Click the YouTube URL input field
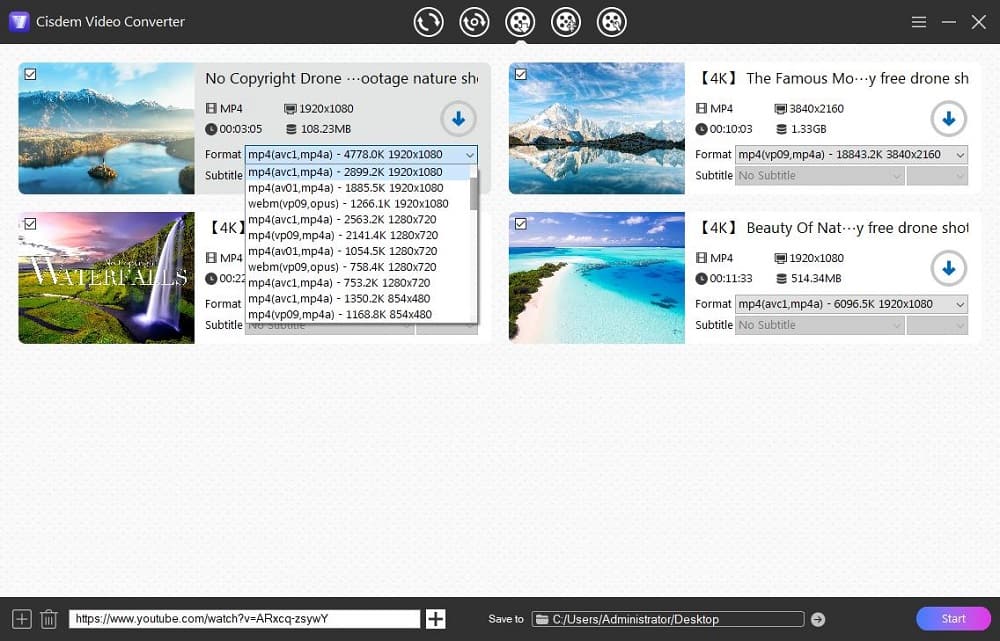 [x=245, y=619]
